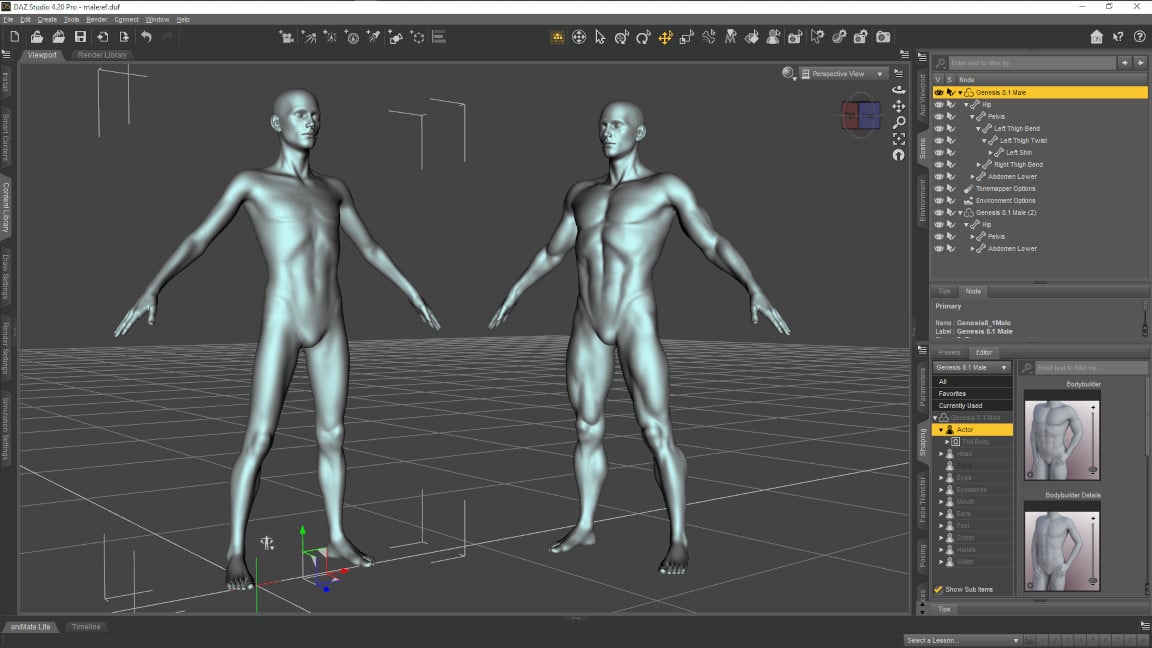The width and height of the screenshot is (1152, 648).
Task: Click the viewport zoom magnifier icon
Action: (898, 122)
